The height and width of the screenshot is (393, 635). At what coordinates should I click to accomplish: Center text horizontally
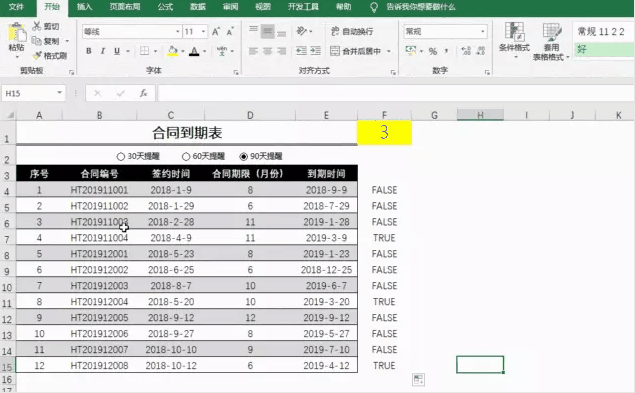pyautogui.click(x=267, y=51)
